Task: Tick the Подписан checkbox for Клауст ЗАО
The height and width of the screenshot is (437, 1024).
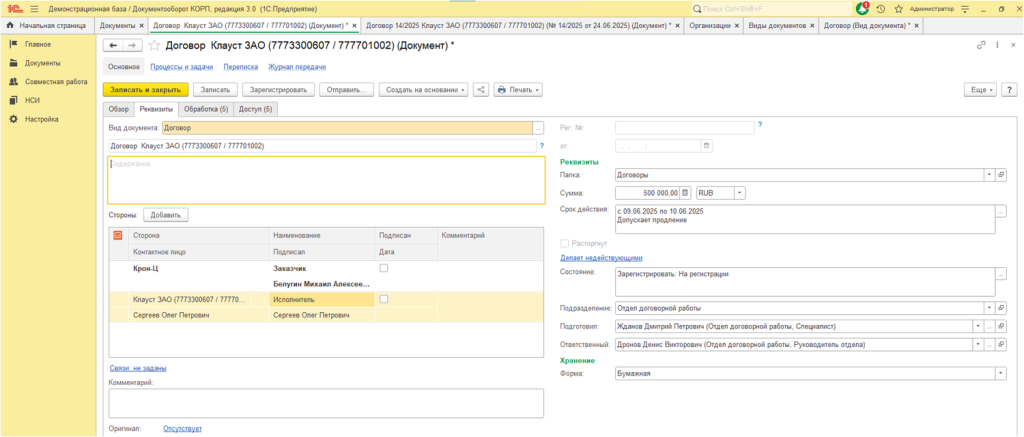Action: tap(384, 299)
